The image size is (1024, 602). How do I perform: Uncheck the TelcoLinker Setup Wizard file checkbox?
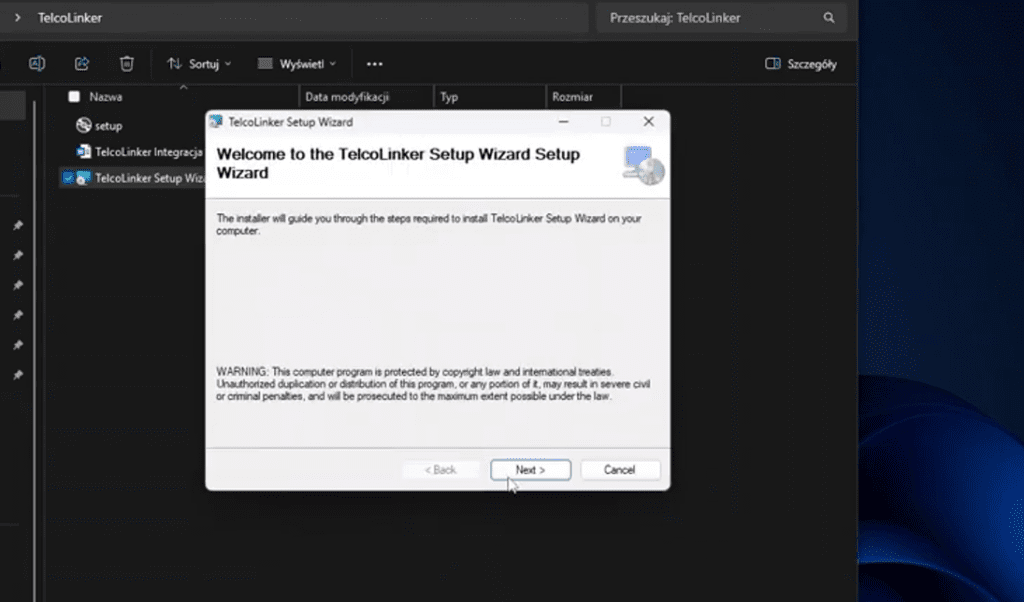pos(68,178)
